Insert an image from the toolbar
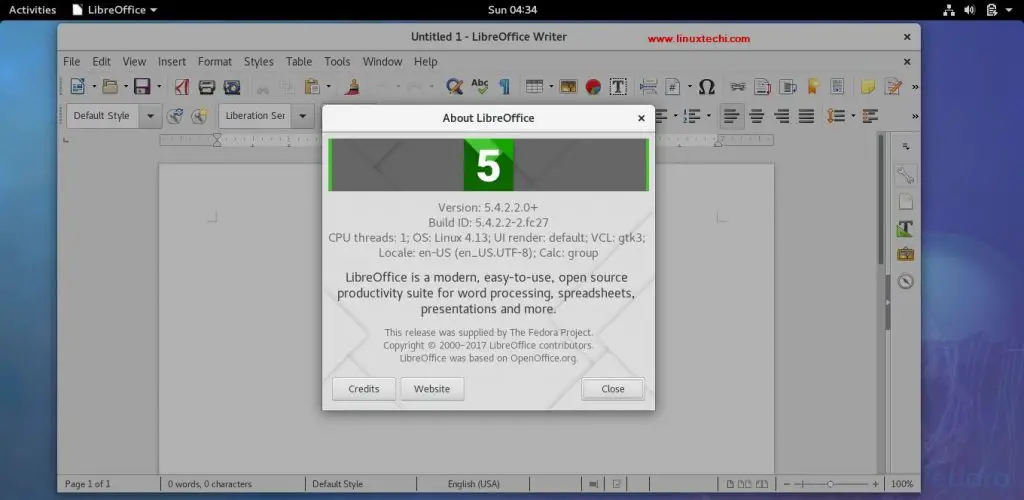 click(x=568, y=86)
